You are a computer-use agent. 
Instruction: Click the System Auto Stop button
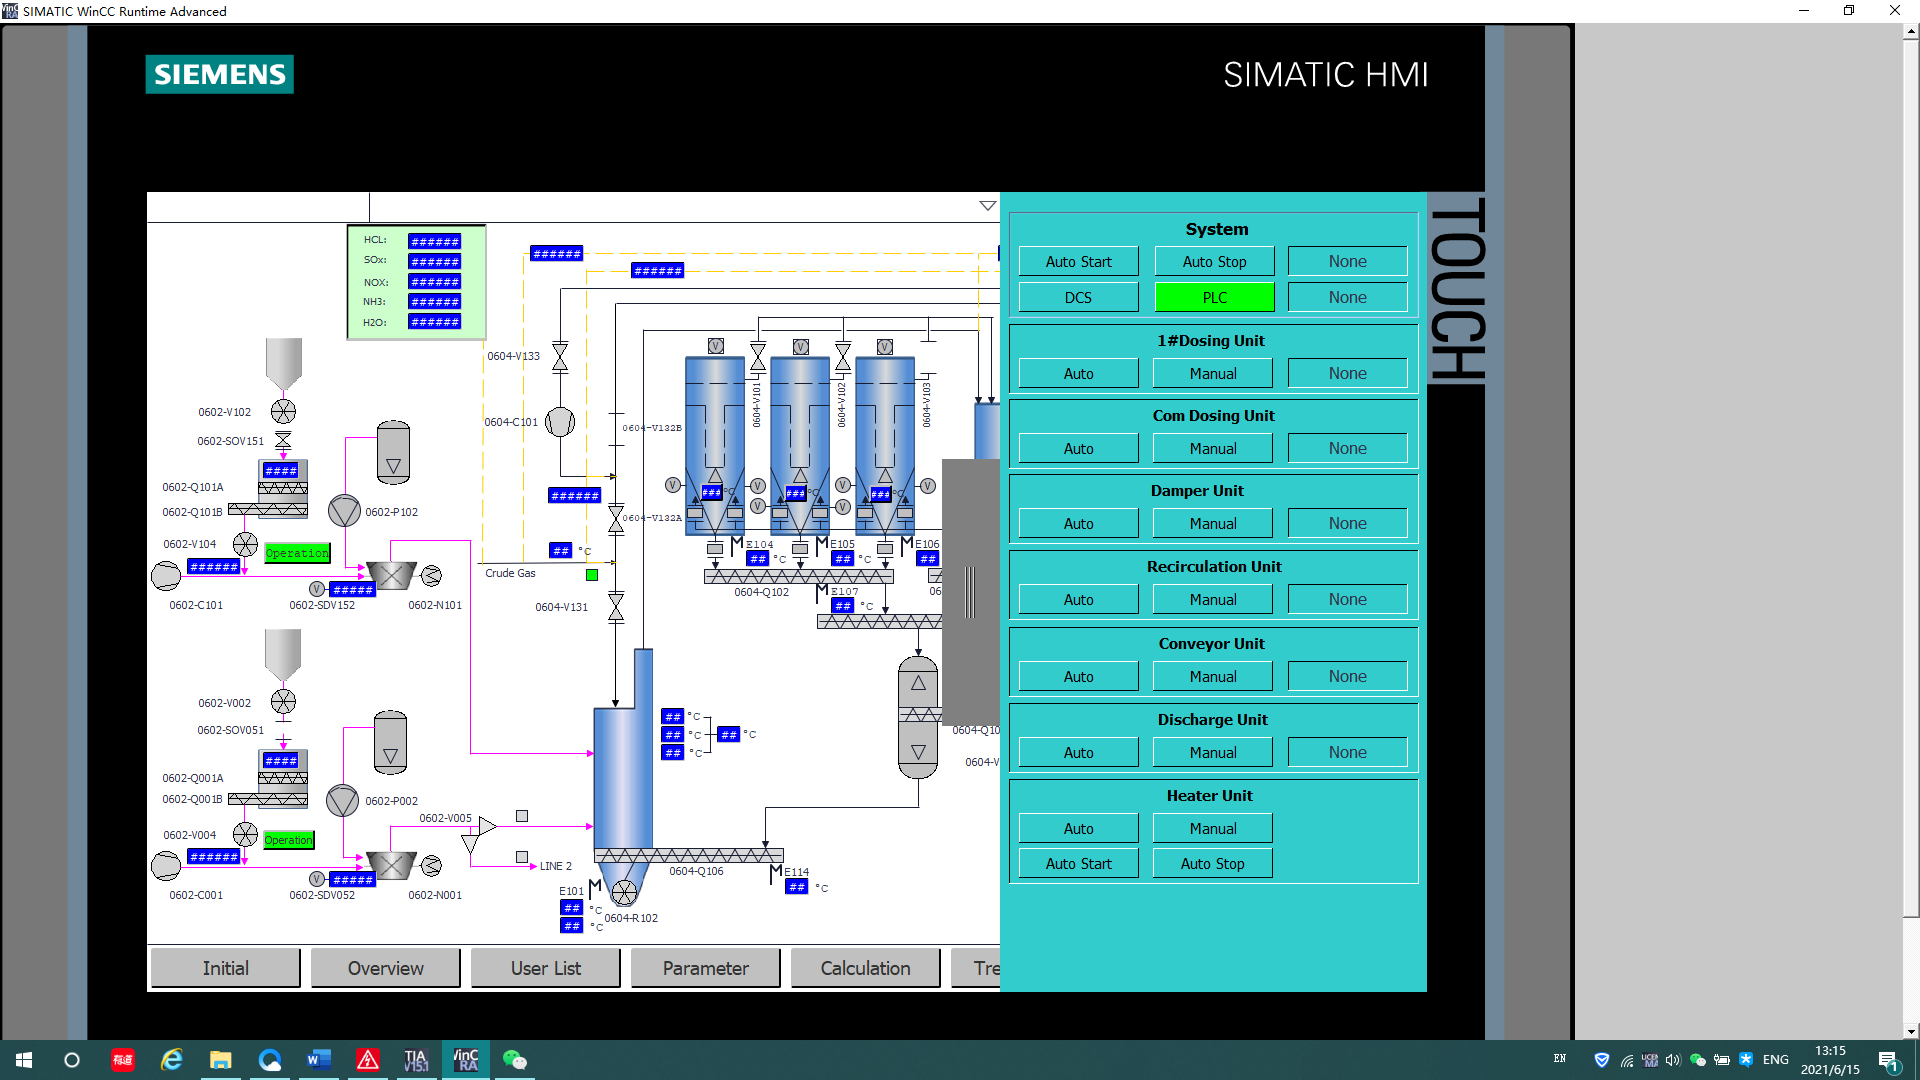coord(1214,261)
